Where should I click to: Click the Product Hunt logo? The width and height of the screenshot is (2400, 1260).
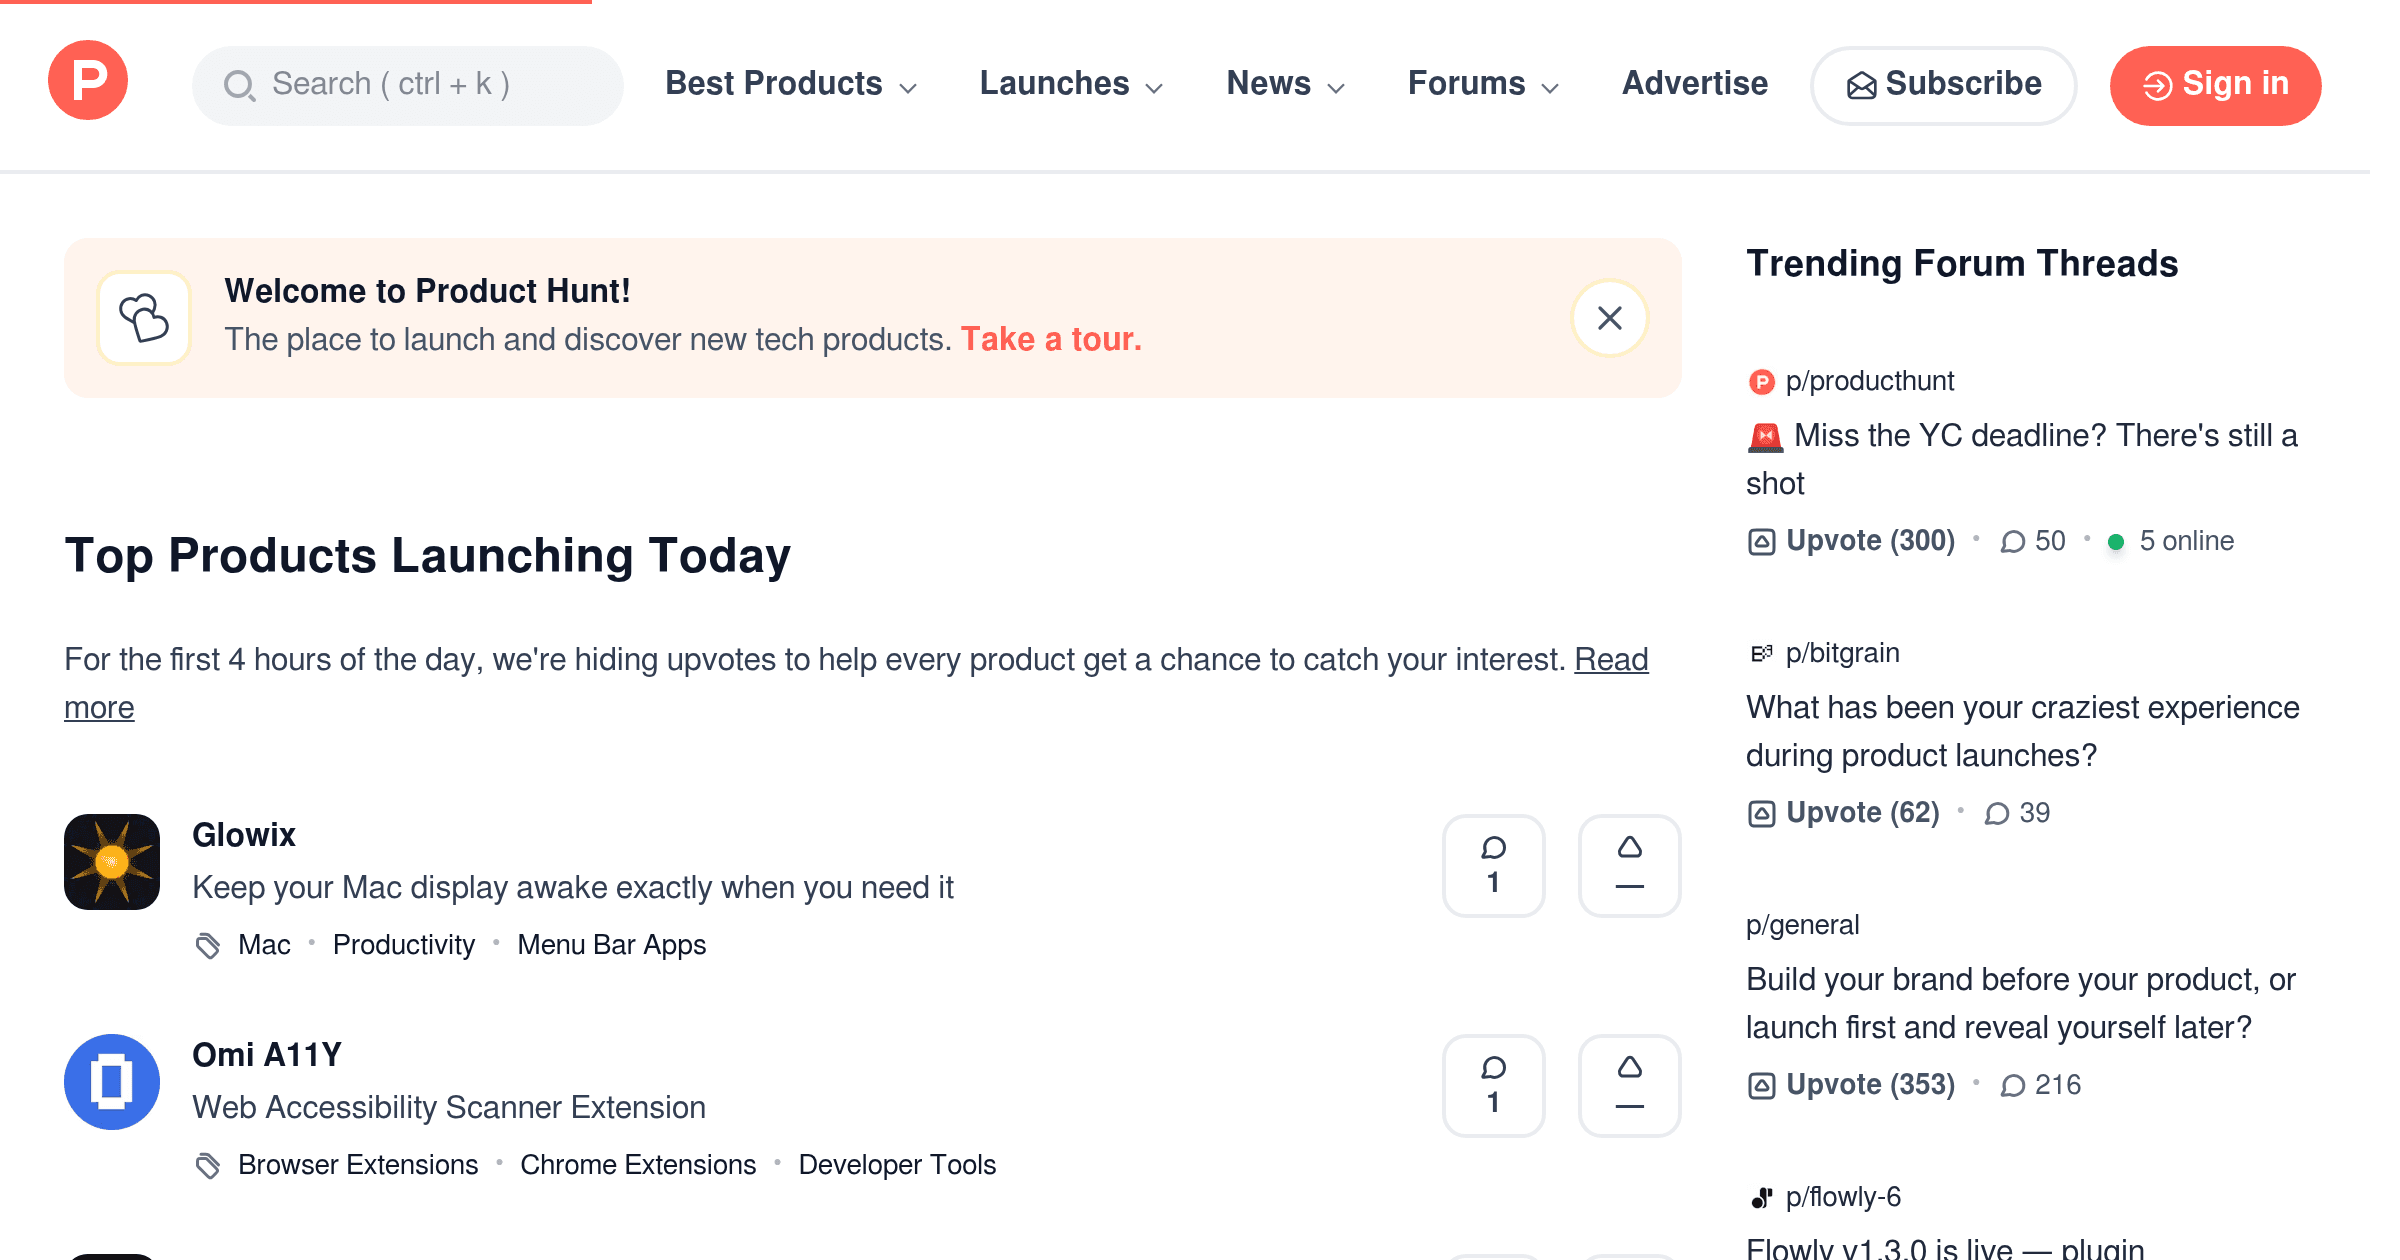(x=88, y=80)
